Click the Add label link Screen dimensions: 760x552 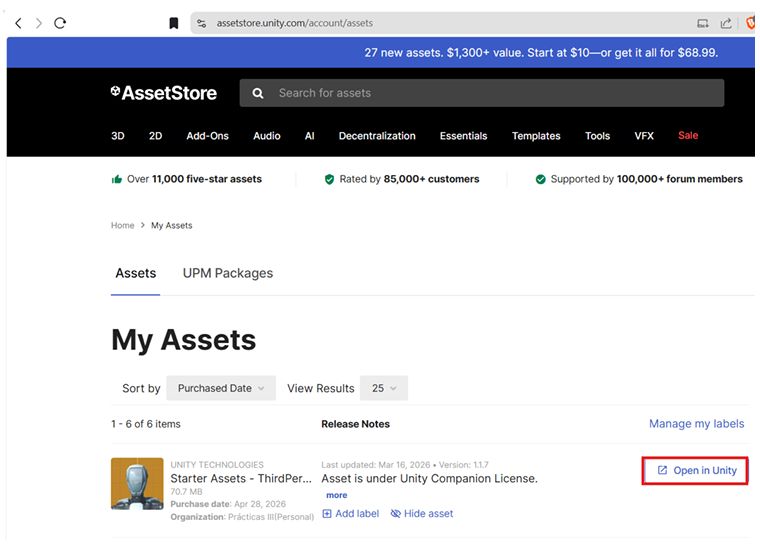357,514
